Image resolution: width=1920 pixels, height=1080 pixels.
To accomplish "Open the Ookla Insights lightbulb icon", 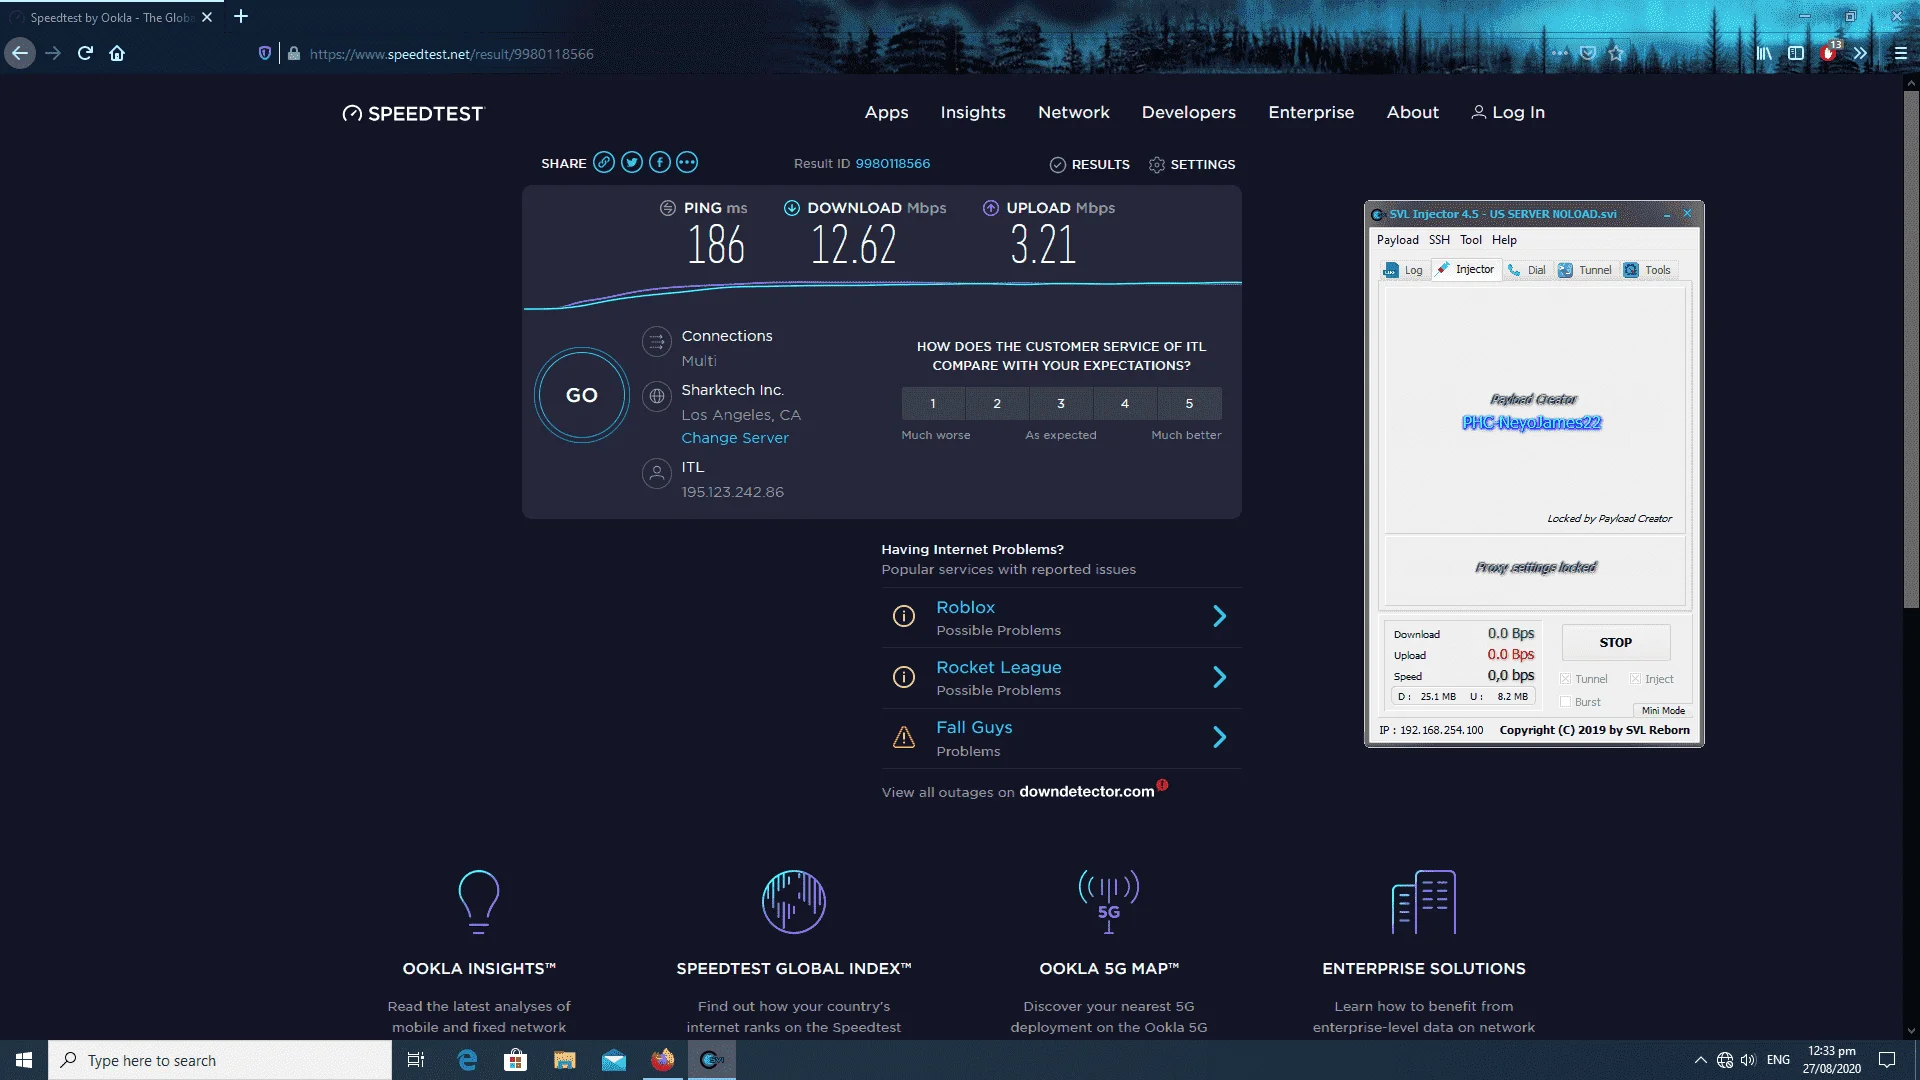I will pos(479,902).
